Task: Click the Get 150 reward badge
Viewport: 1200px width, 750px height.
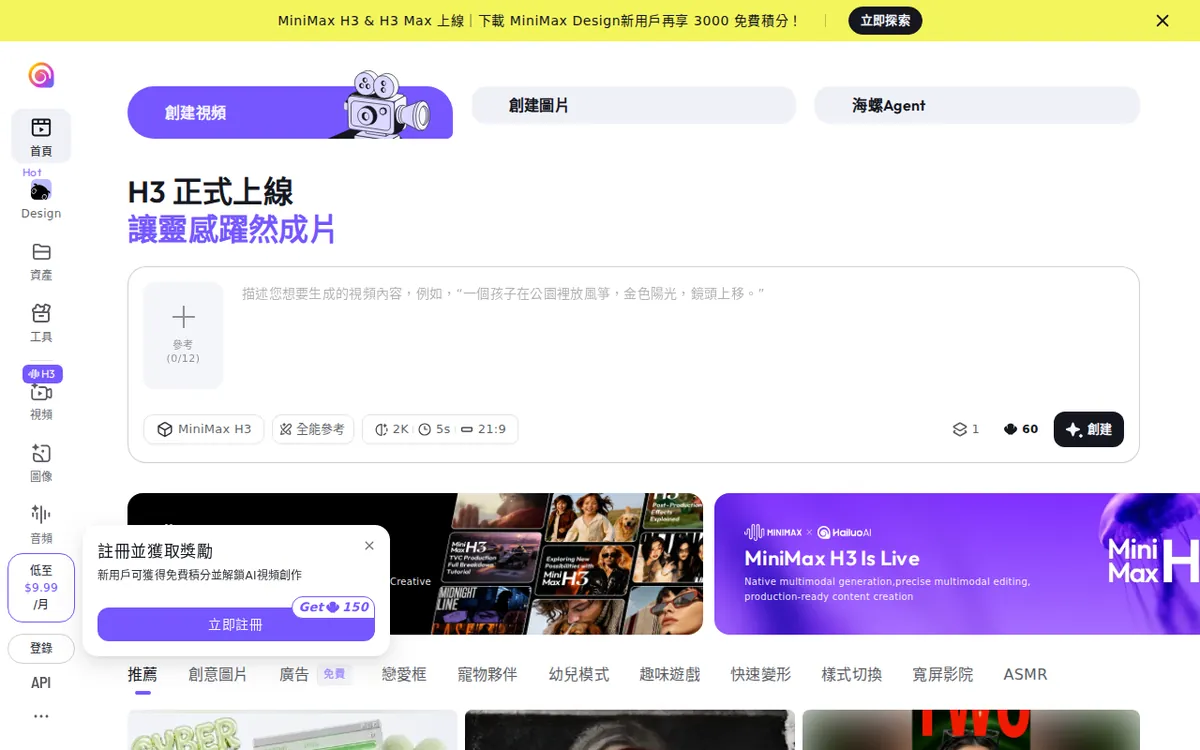Action: tap(334, 607)
